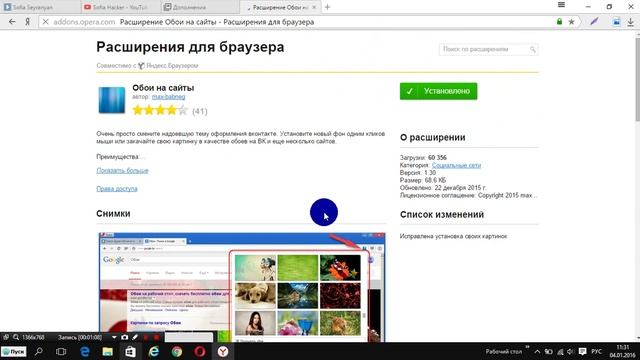
Task: Stop page loading with the X icon
Action: pos(45,22)
